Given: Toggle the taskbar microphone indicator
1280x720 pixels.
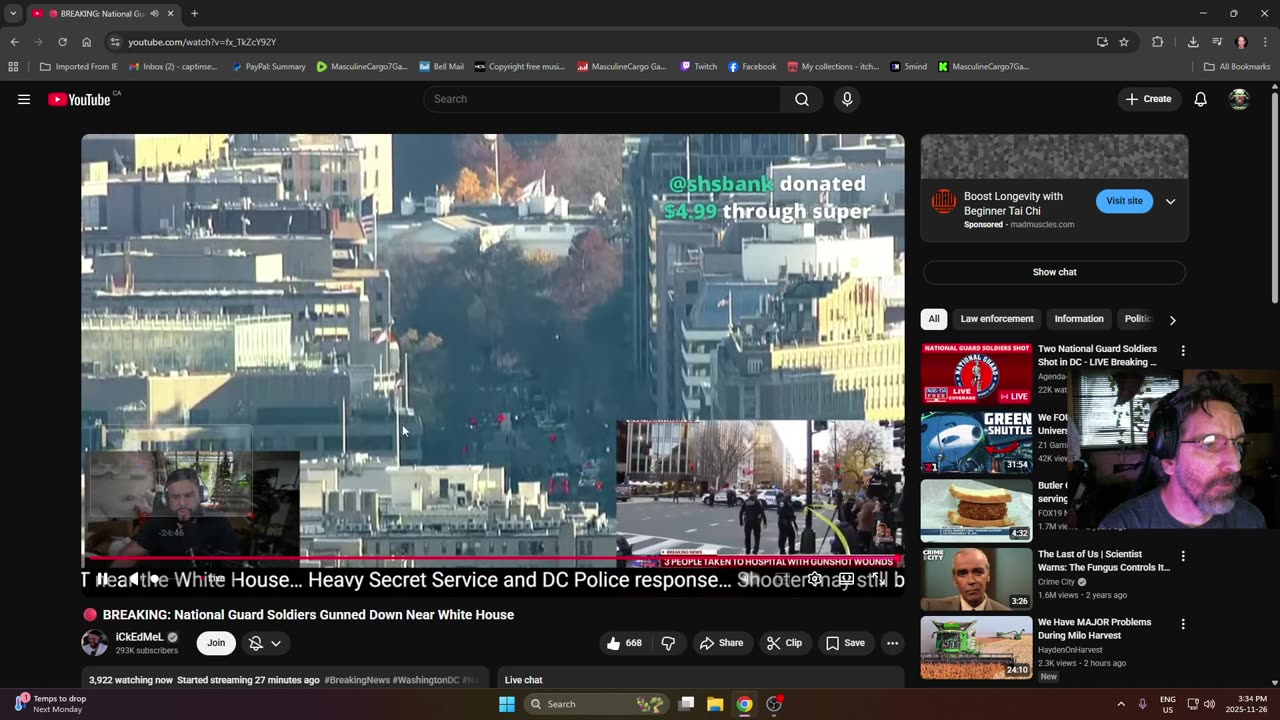Looking at the screenshot, I should pyautogui.click(x=1143, y=704).
